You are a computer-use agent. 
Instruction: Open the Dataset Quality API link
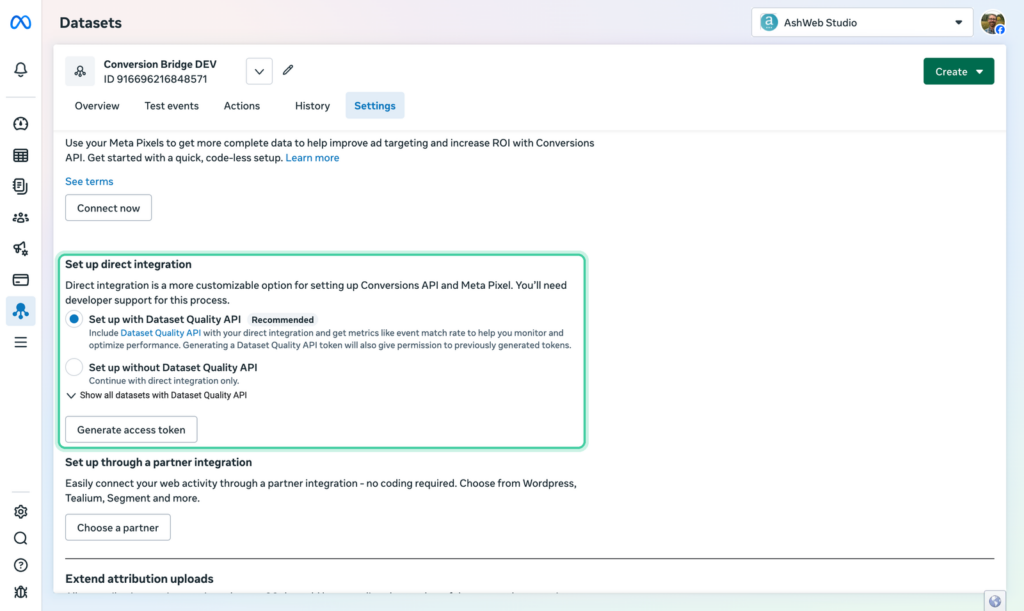point(161,333)
